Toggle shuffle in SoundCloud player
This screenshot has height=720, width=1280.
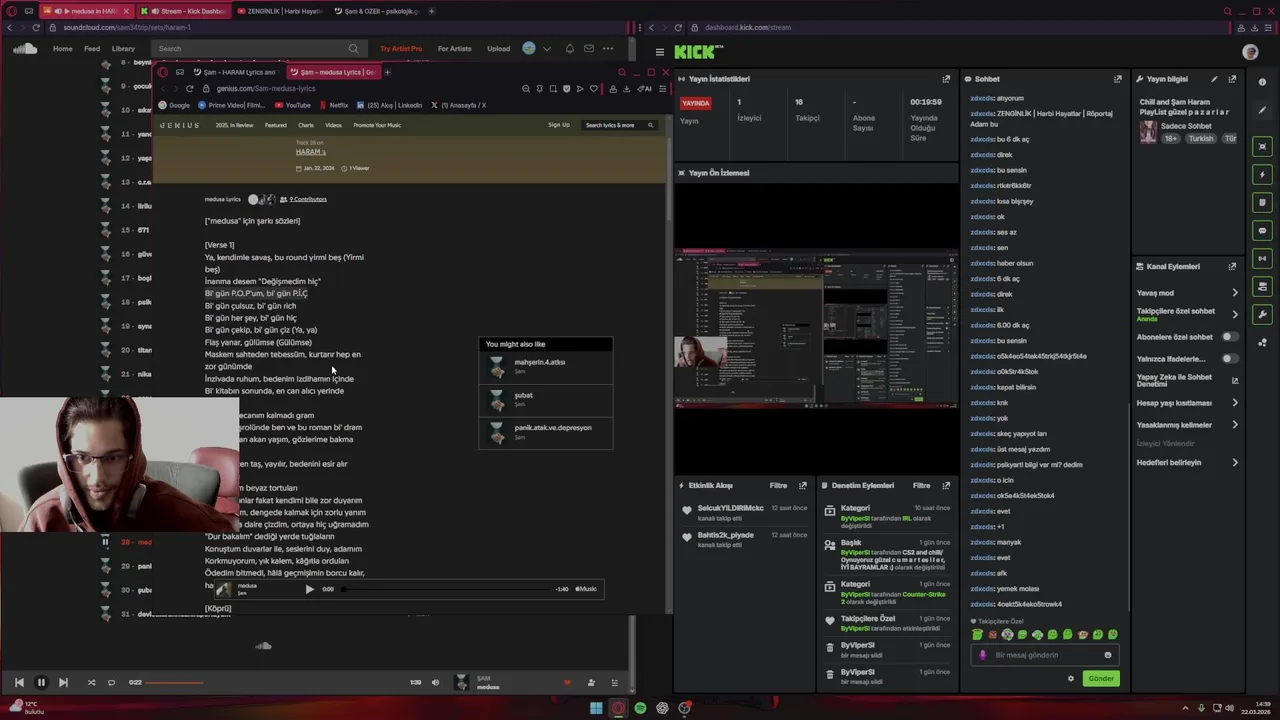point(91,682)
